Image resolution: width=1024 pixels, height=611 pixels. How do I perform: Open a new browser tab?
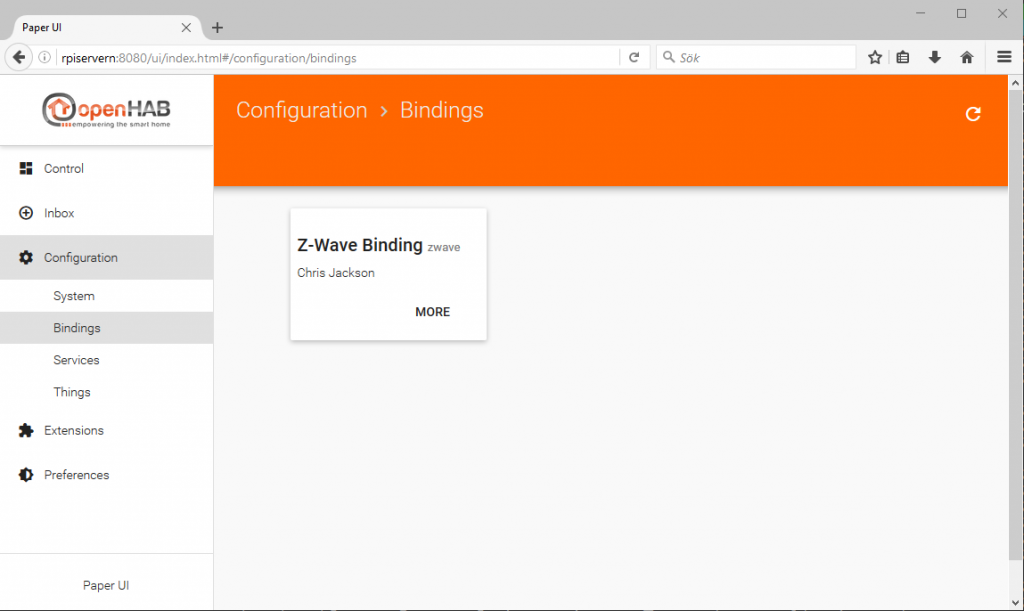[x=217, y=27]
